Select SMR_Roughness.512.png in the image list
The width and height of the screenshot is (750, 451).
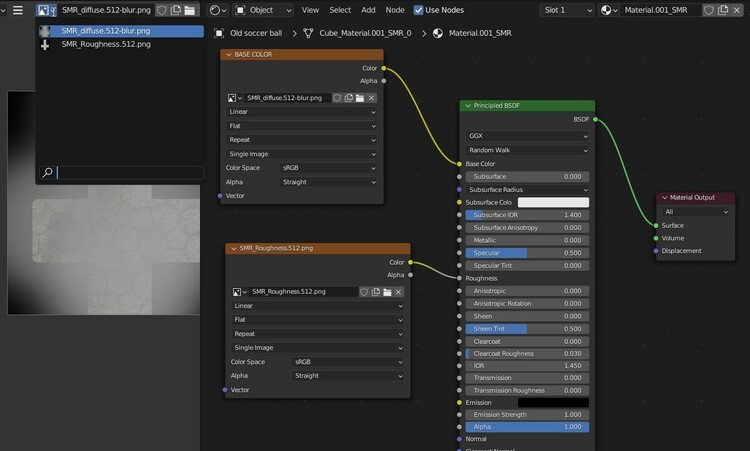[121, 44]
